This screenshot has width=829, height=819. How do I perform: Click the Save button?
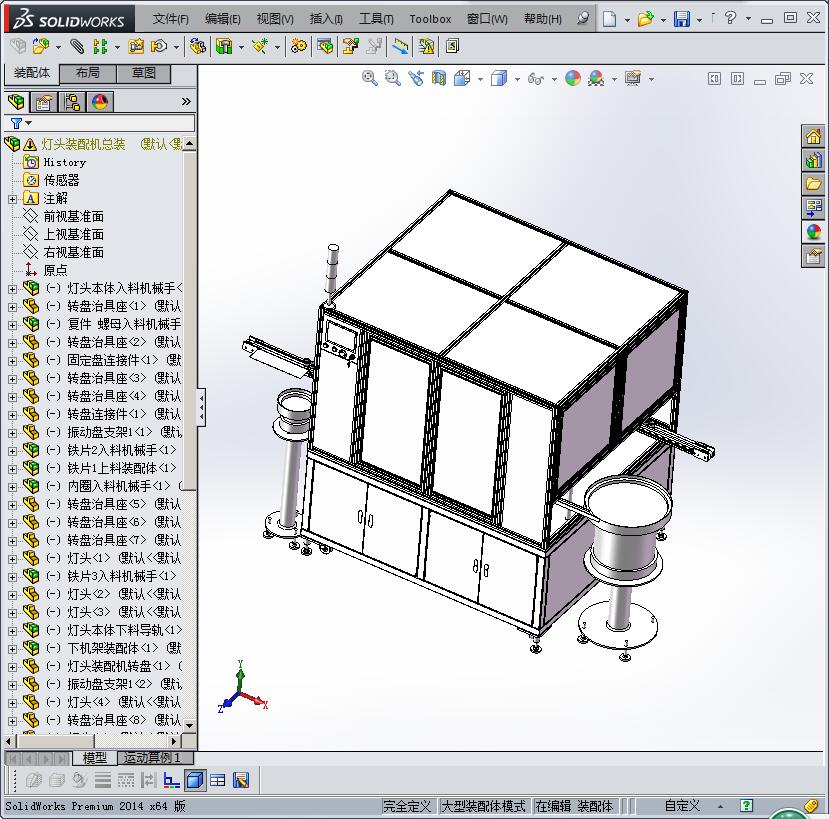[x=682, y=20]
